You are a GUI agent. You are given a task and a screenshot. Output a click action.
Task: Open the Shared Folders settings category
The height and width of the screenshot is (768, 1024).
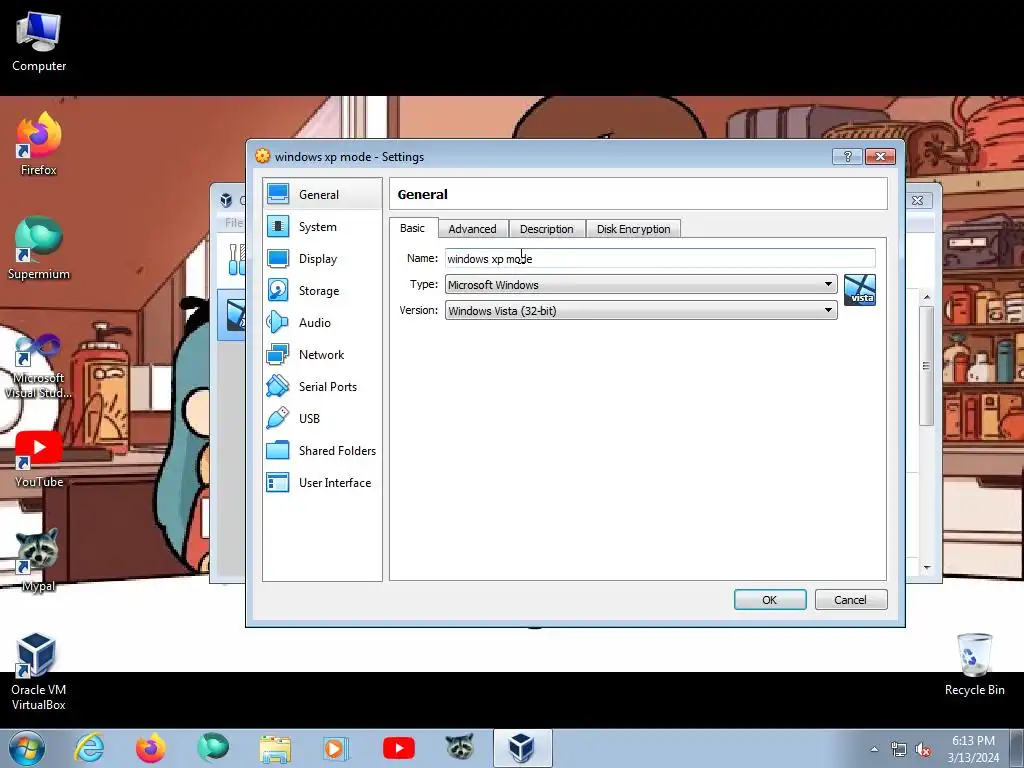point(322,451)
